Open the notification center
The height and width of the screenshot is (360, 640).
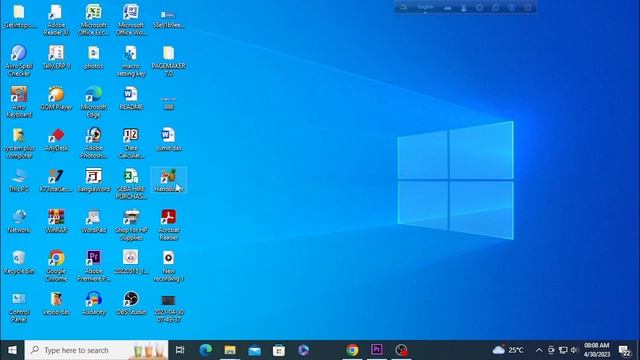click(x=624, y=350)
